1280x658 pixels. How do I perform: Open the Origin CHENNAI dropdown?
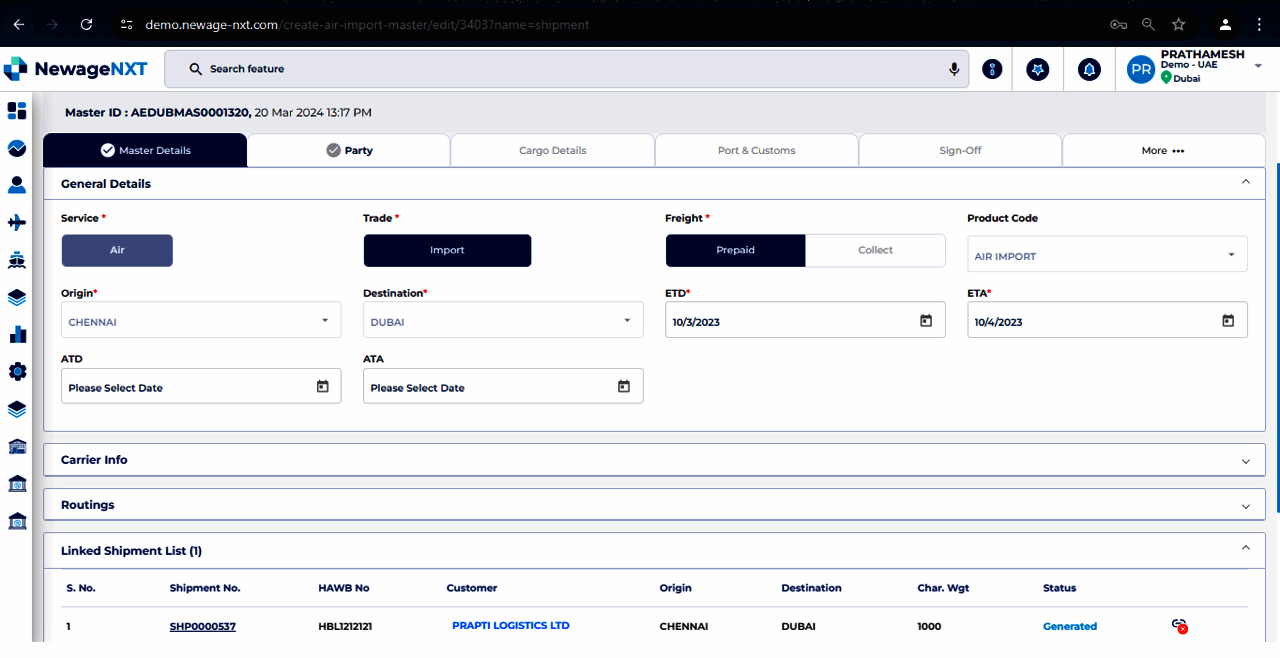[x=201, y=321]
